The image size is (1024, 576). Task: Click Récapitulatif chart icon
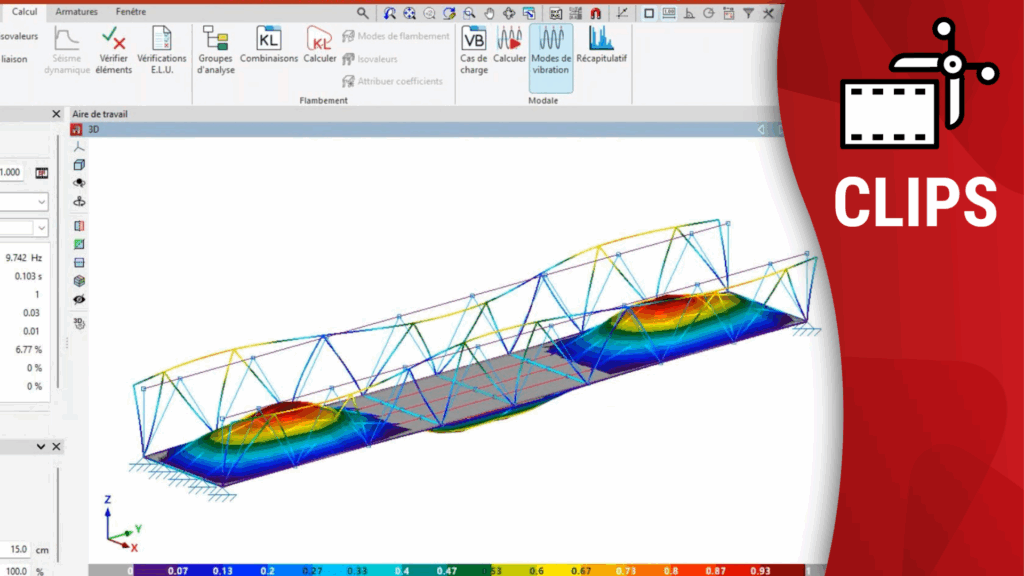tap(601, 47)
